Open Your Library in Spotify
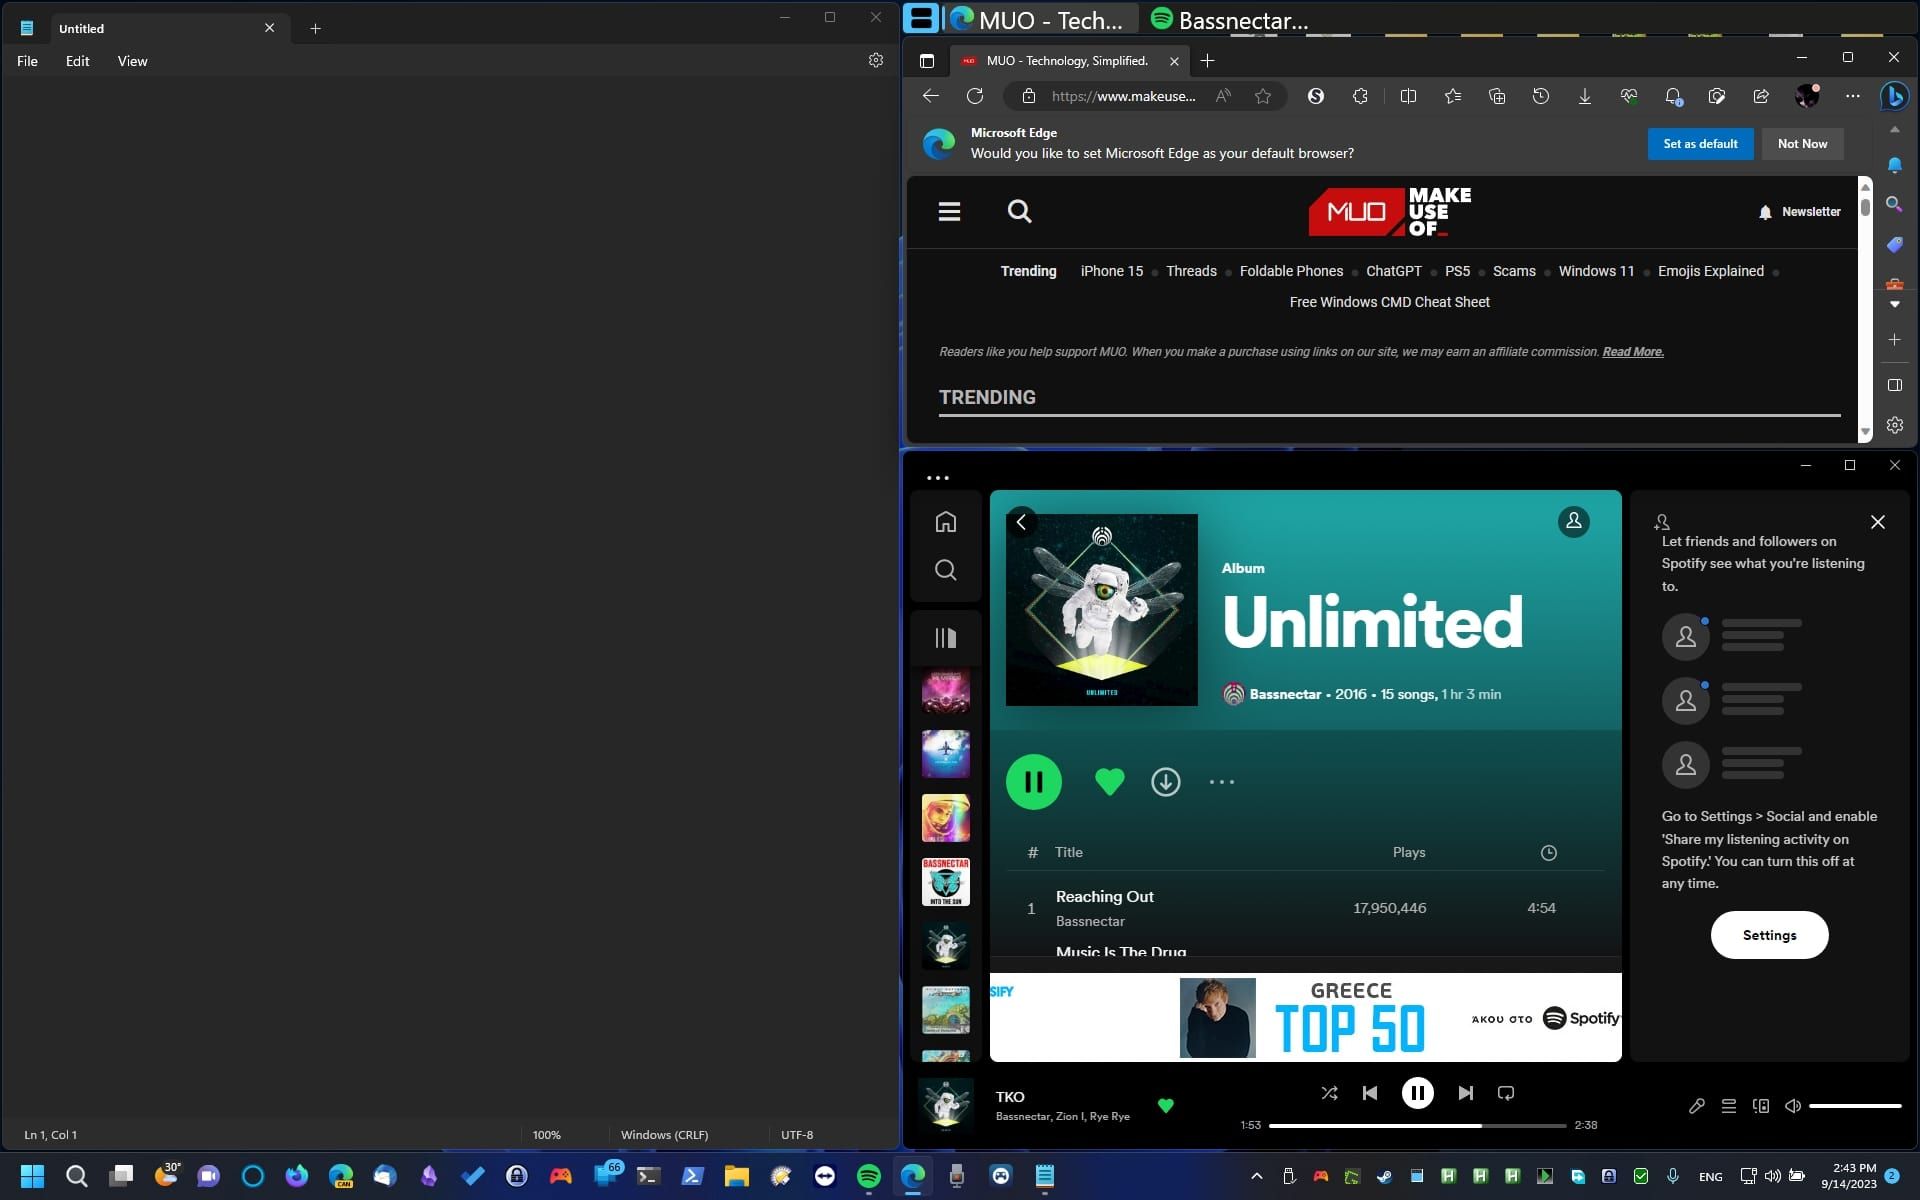Screen dimensions: 1920x1200 point(945,637)
